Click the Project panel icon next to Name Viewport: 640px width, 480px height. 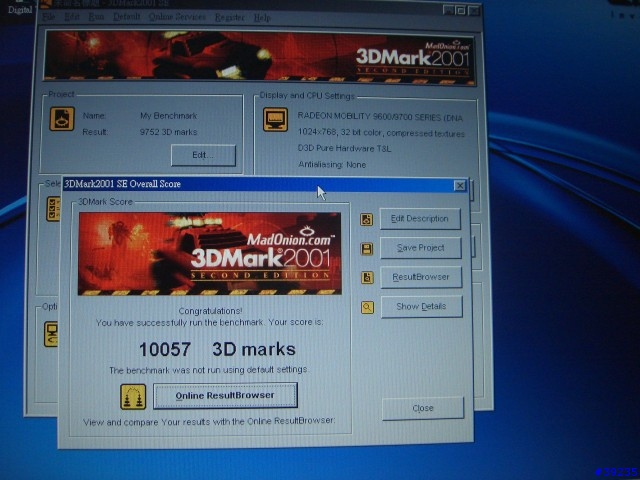(x=62, y=119)
